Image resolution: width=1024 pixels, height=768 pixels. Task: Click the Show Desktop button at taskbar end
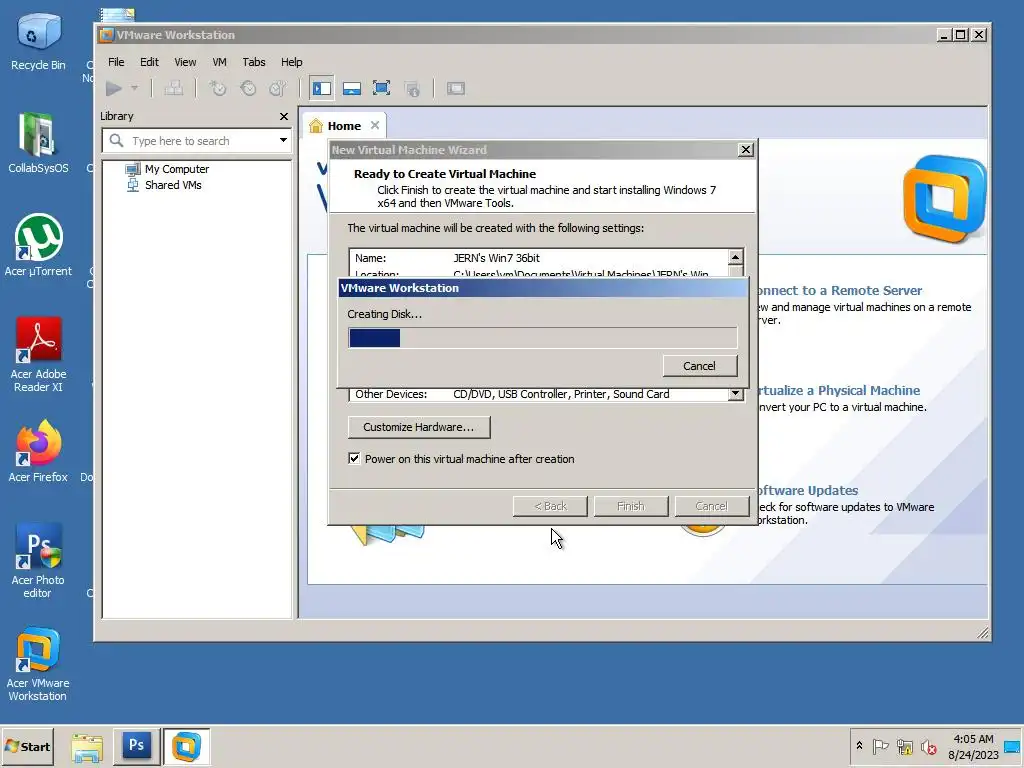(x=1013, y=746)
